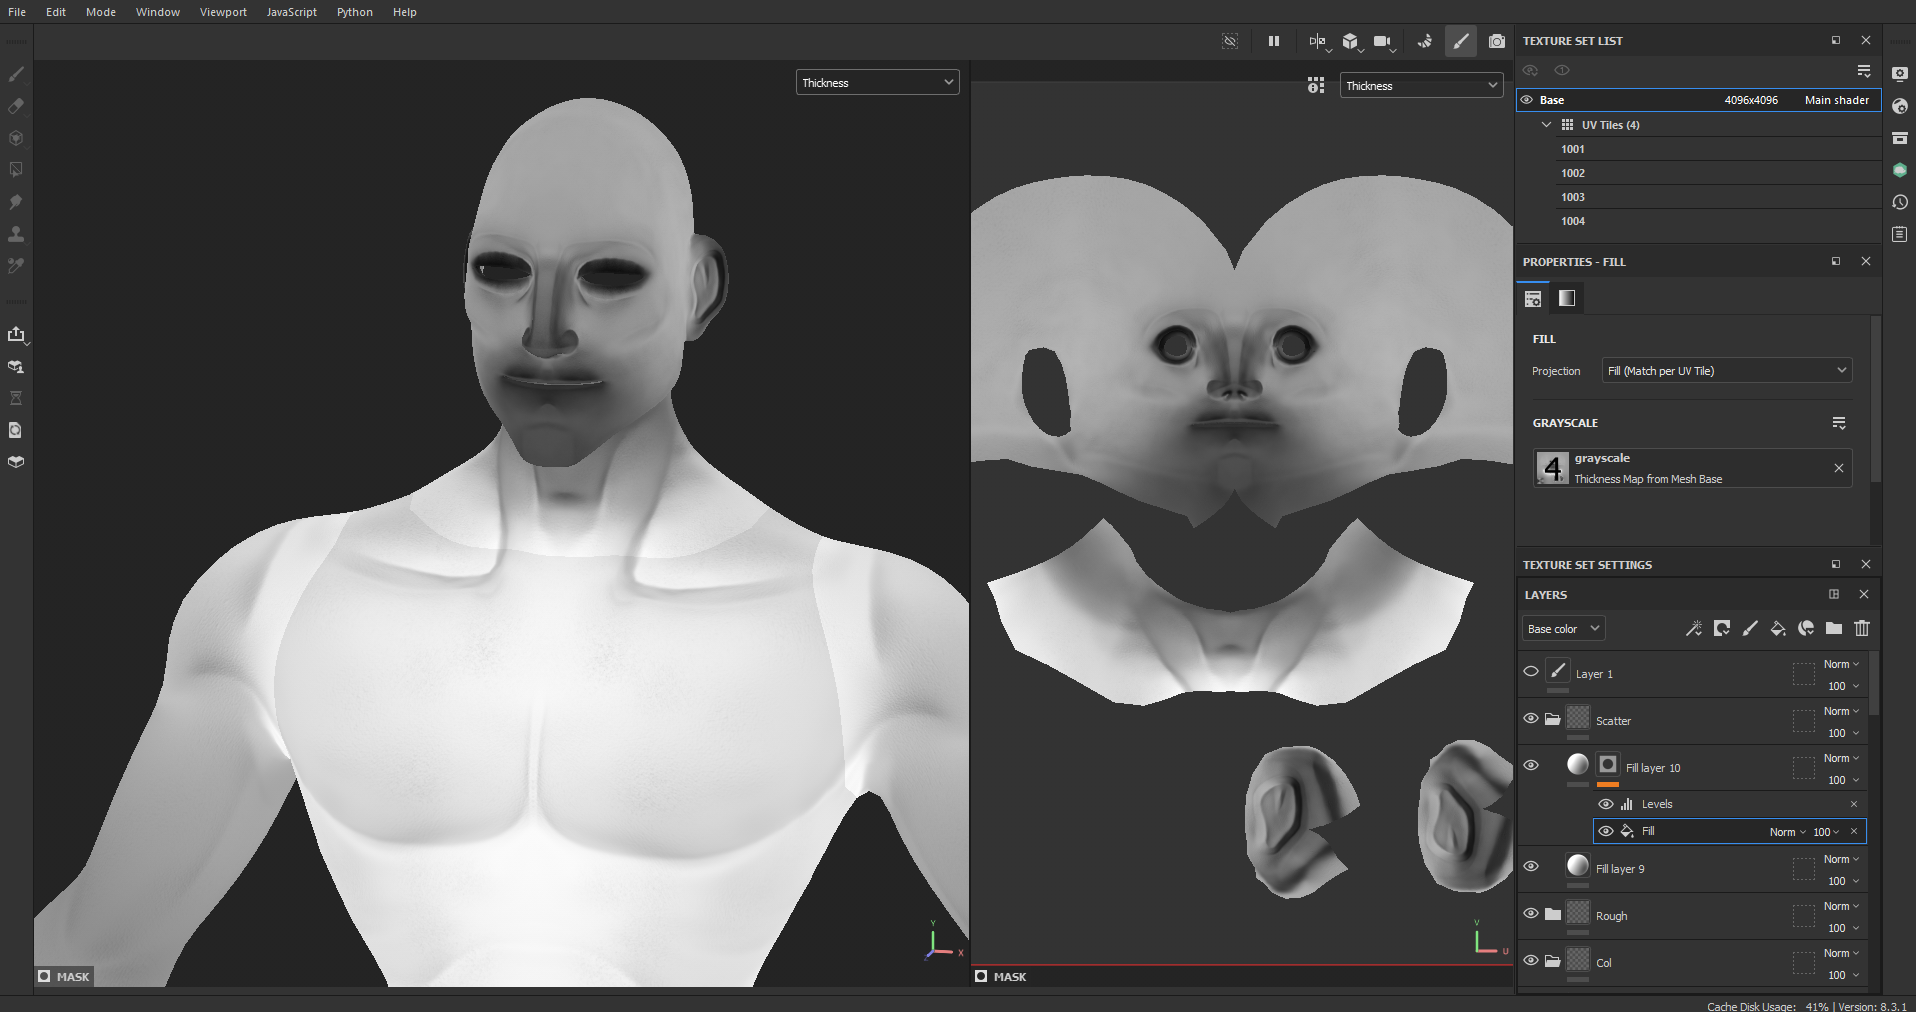Select UV tile 1003 in the Texture Set List

(x=1573, y=197)
